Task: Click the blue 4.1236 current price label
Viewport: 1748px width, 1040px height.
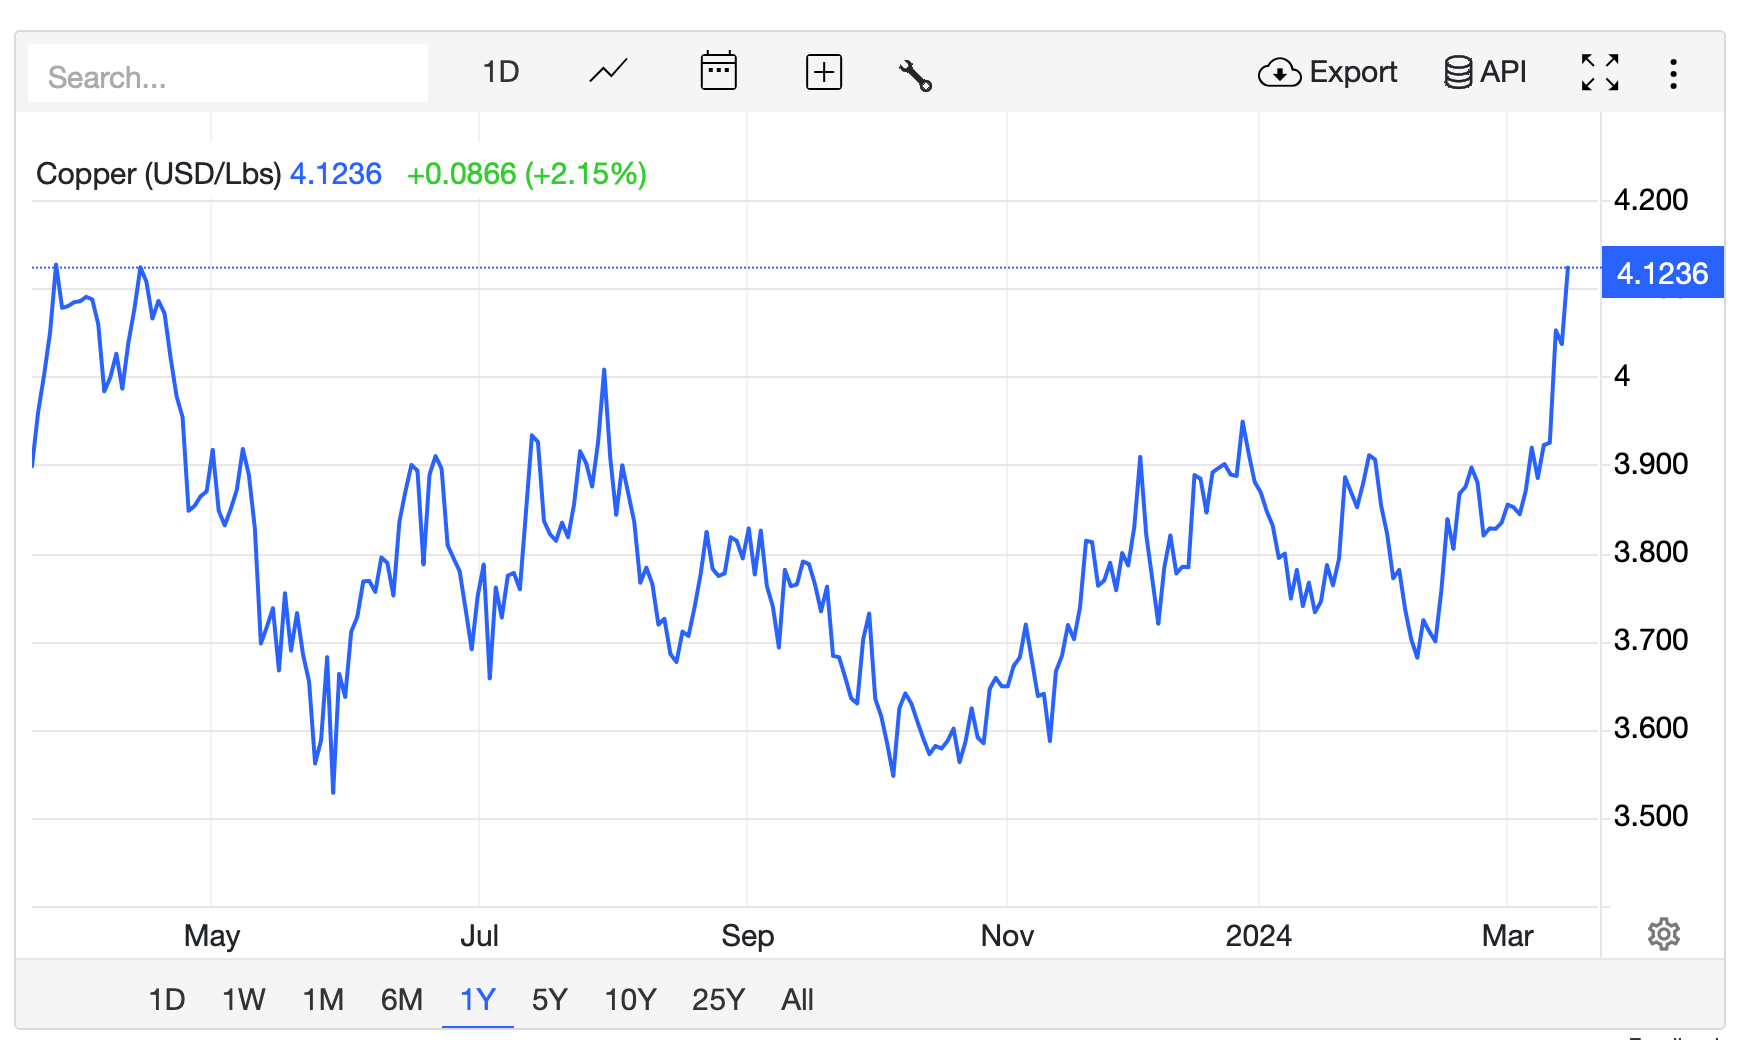Action: click(x=336, y=174)
